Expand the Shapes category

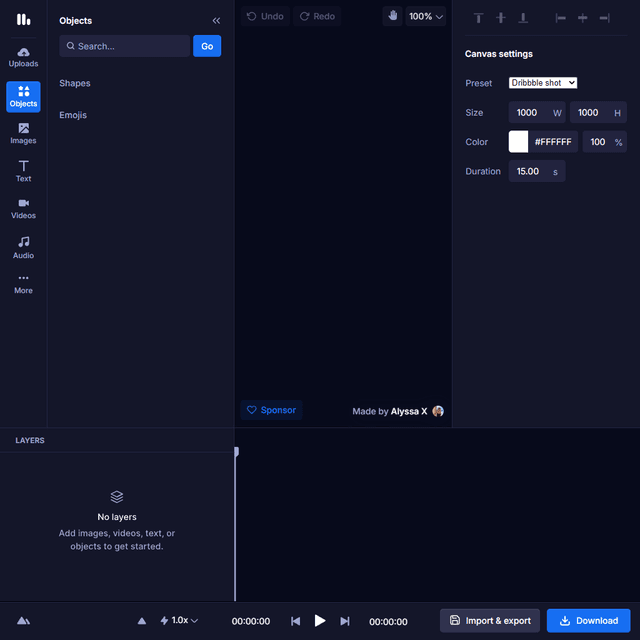75,84
